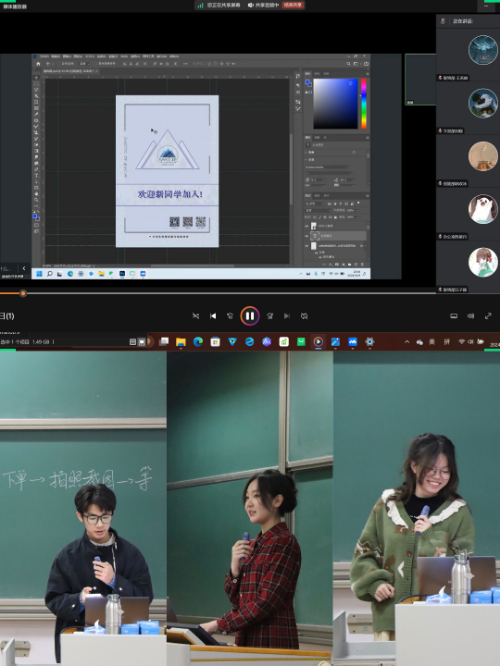Open the search icon in the shared-screen taskbar
Screen dimensions: 500x666
point(49,274)
